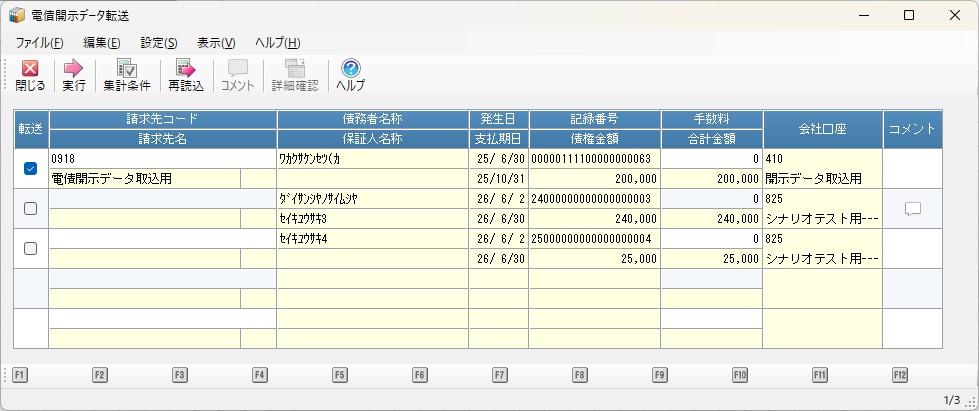Open the 設定(S) menu

point(159,42)
